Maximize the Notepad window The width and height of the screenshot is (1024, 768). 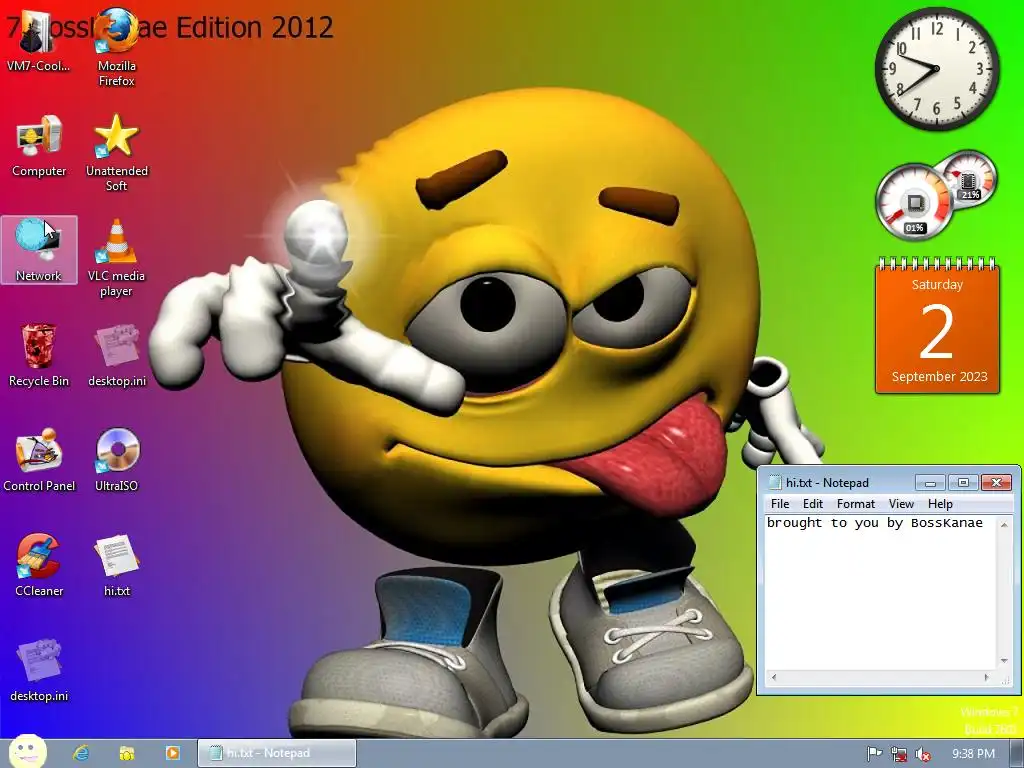[963, 483]
